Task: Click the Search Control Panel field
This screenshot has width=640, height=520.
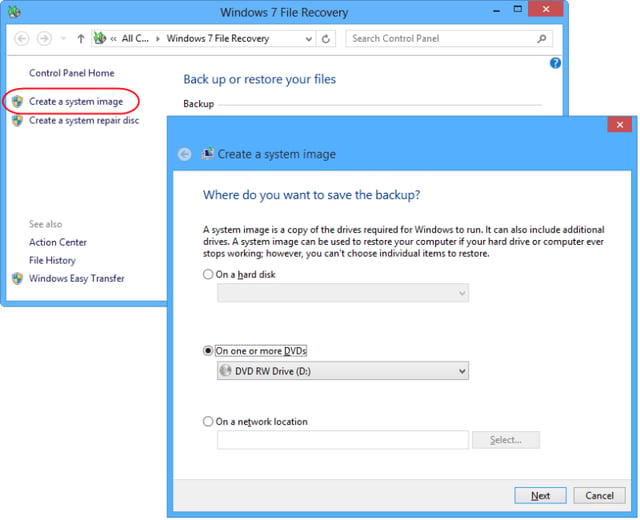Action: tap(449, 39)
